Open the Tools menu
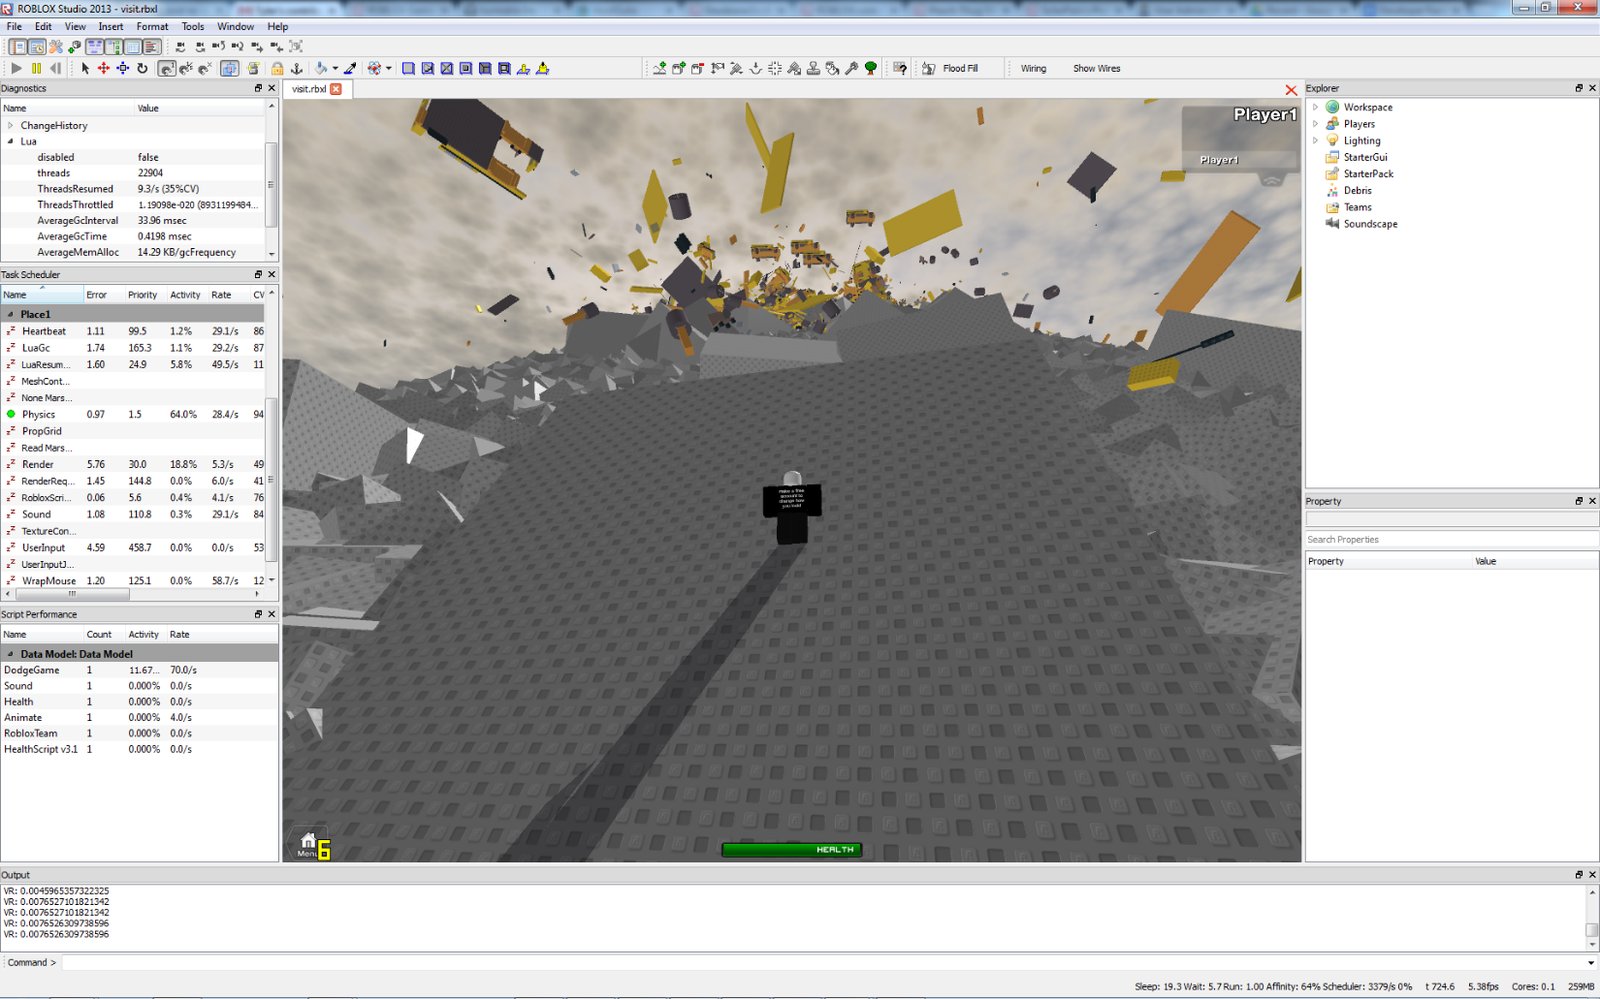Image resolution: width=1600 pixels, height=999 pixels. pos(193,27)
